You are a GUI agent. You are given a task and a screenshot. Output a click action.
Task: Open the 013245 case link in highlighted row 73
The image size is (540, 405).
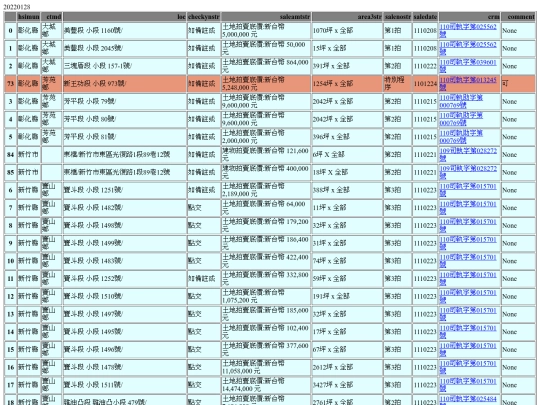(468, 84)
